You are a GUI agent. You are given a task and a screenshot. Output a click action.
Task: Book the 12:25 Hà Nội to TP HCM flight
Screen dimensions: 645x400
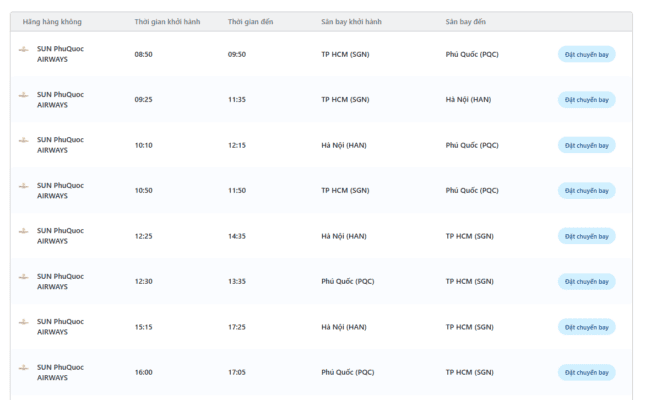(x=586, y=236)
